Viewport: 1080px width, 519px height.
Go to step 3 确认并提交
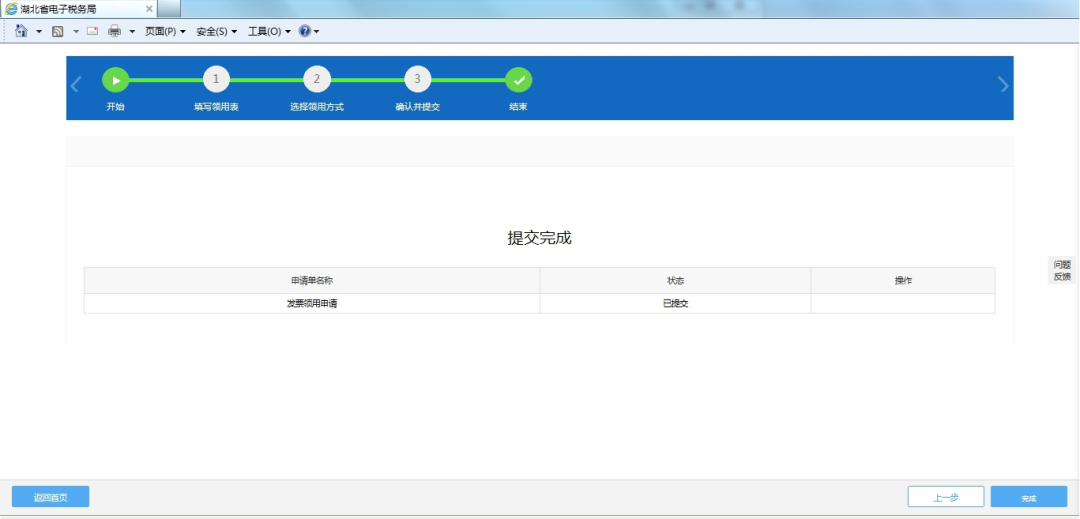(x=417, y=79)
